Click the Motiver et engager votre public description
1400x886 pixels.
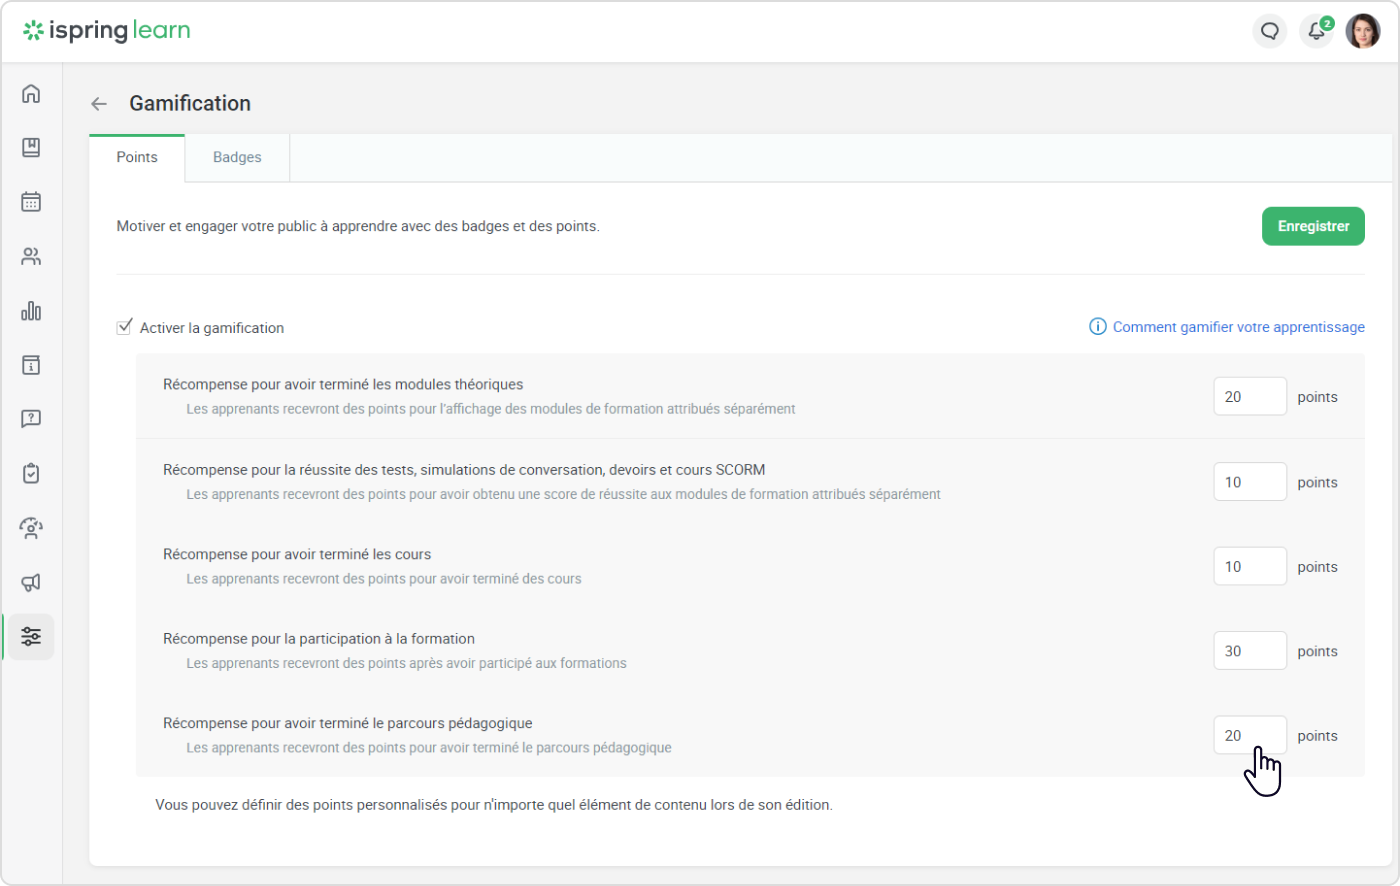(358, 227)
